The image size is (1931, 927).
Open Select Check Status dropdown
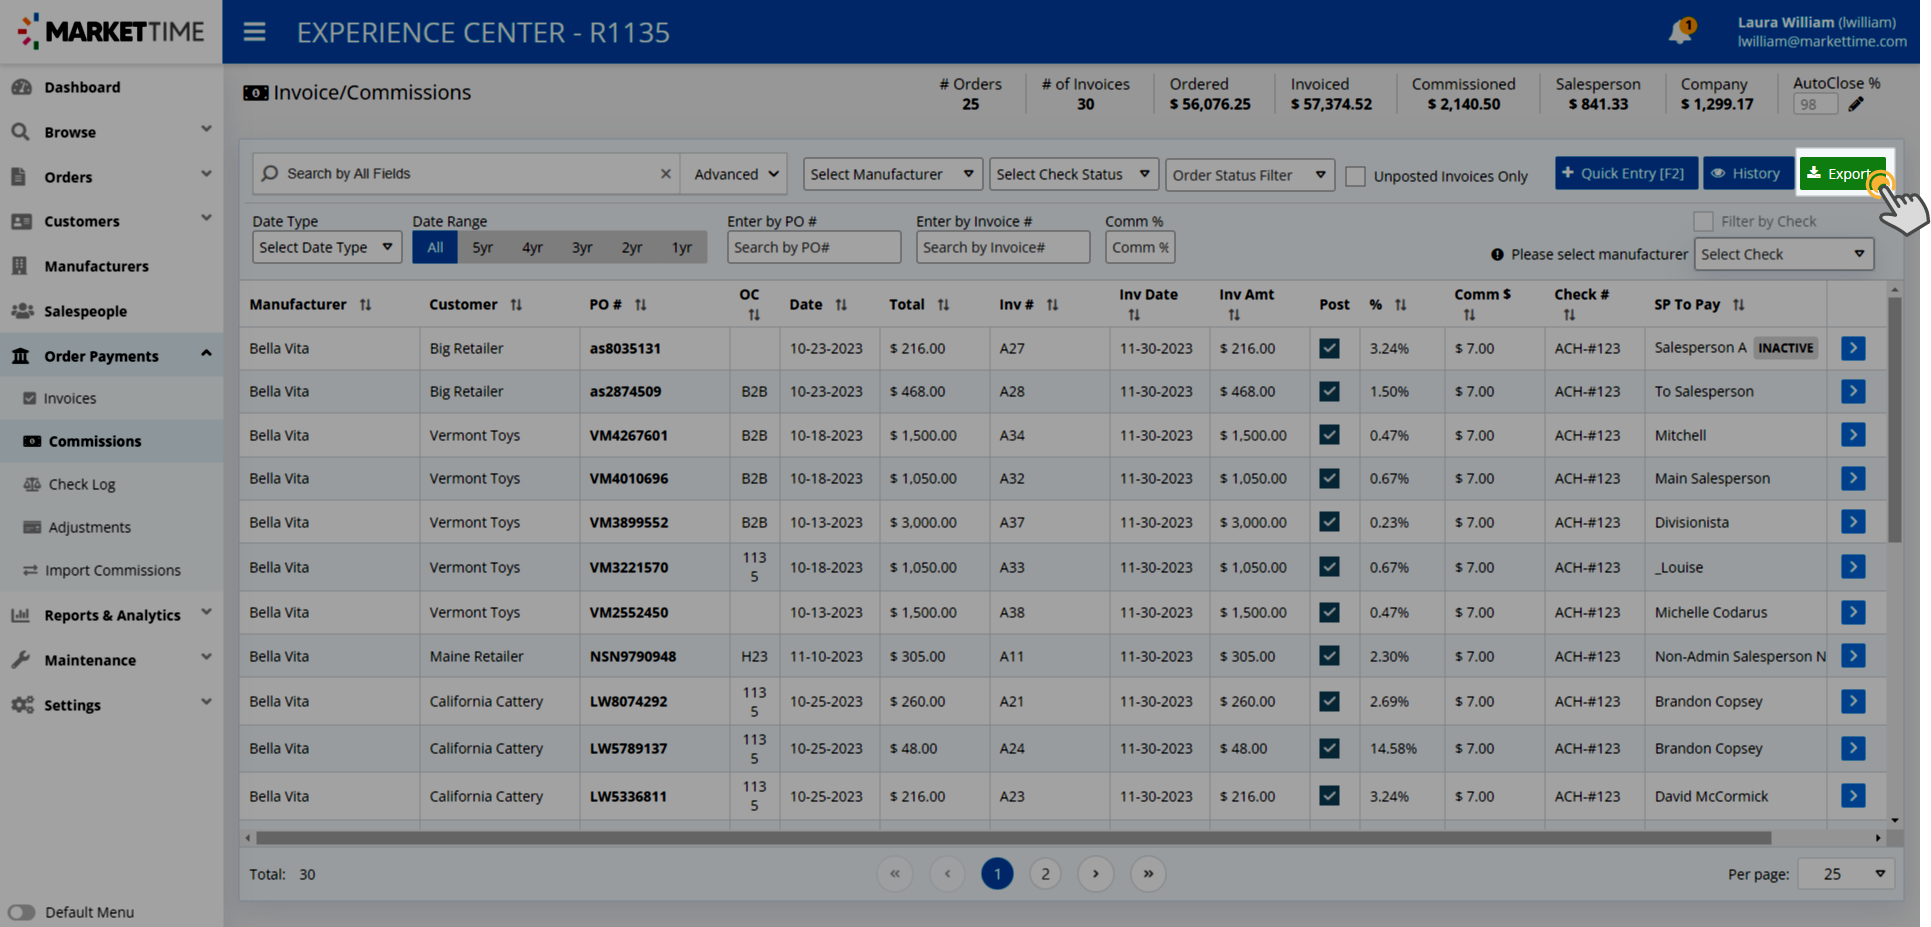[x=1074, y=174]
